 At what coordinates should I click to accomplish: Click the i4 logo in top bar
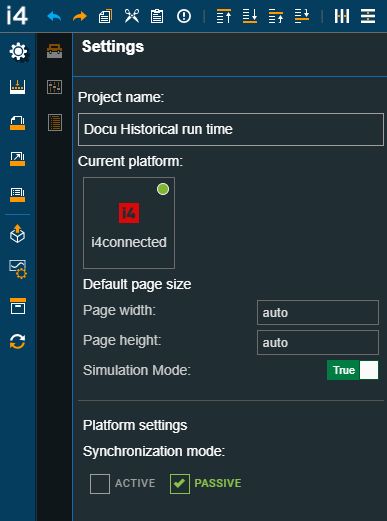coord(17,16)
